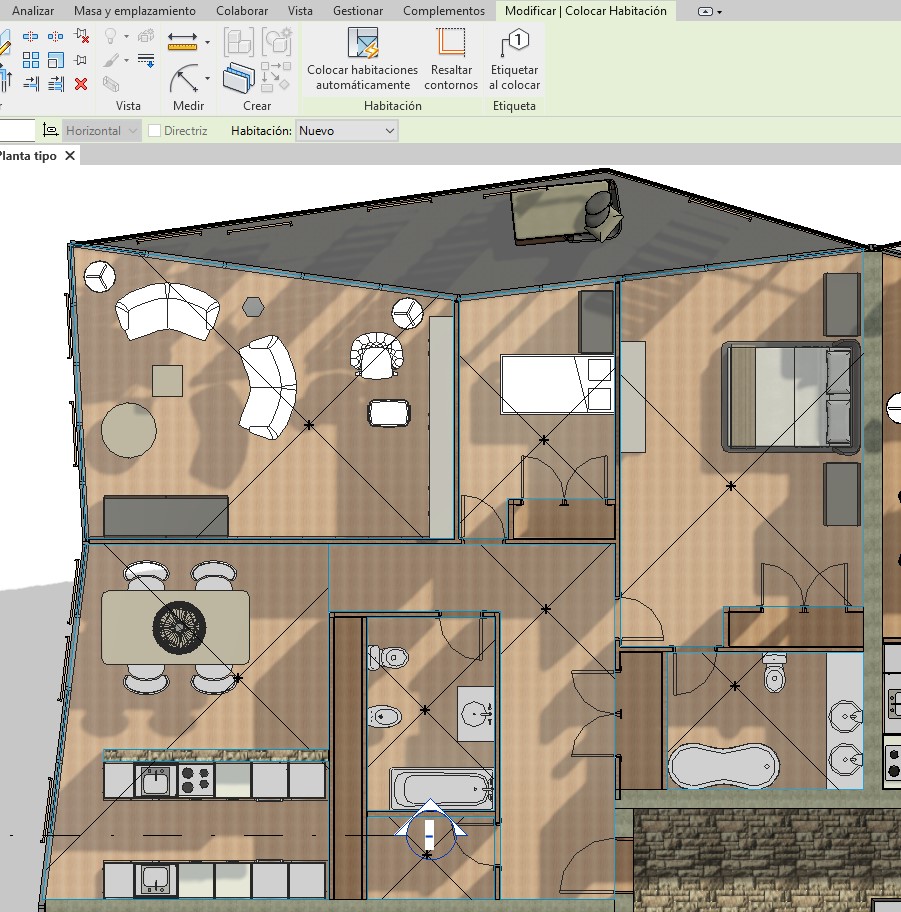The image size is (901, 912).
Task: Click the aligned dimension measure icon
Action: pos(183,41)
